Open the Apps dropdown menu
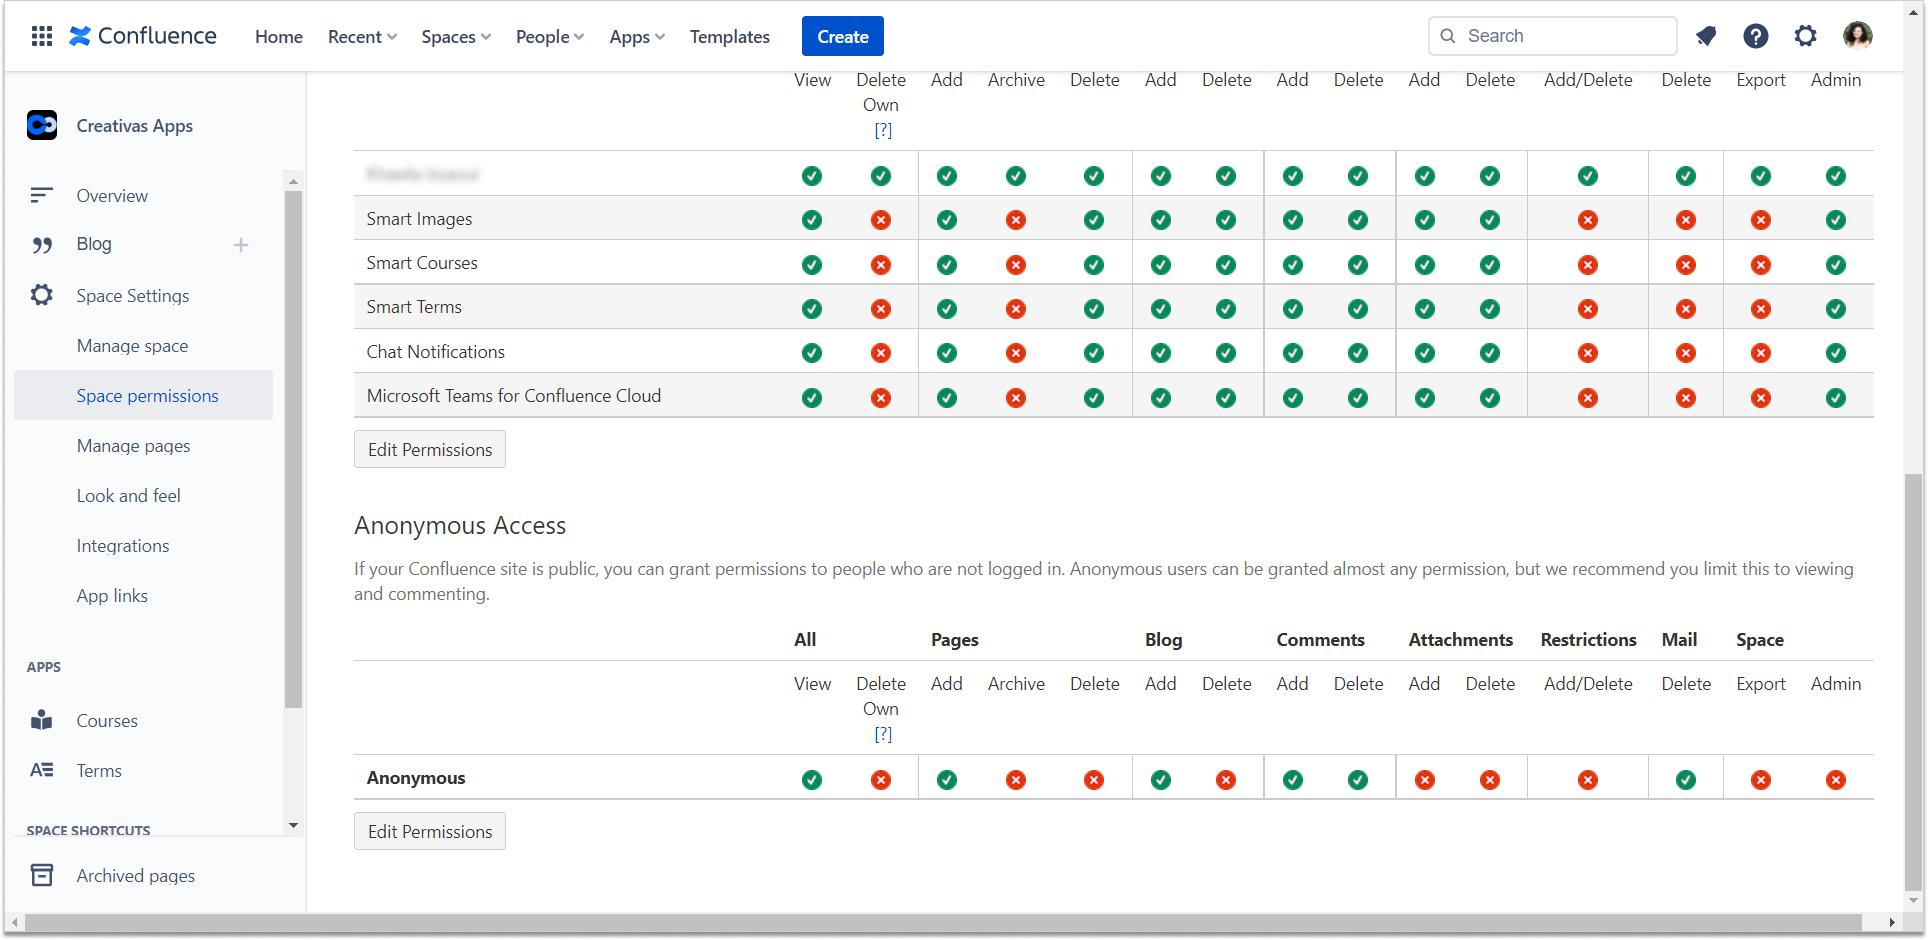The width and height of the screenshot is (1928, 940). coord(637,37)
